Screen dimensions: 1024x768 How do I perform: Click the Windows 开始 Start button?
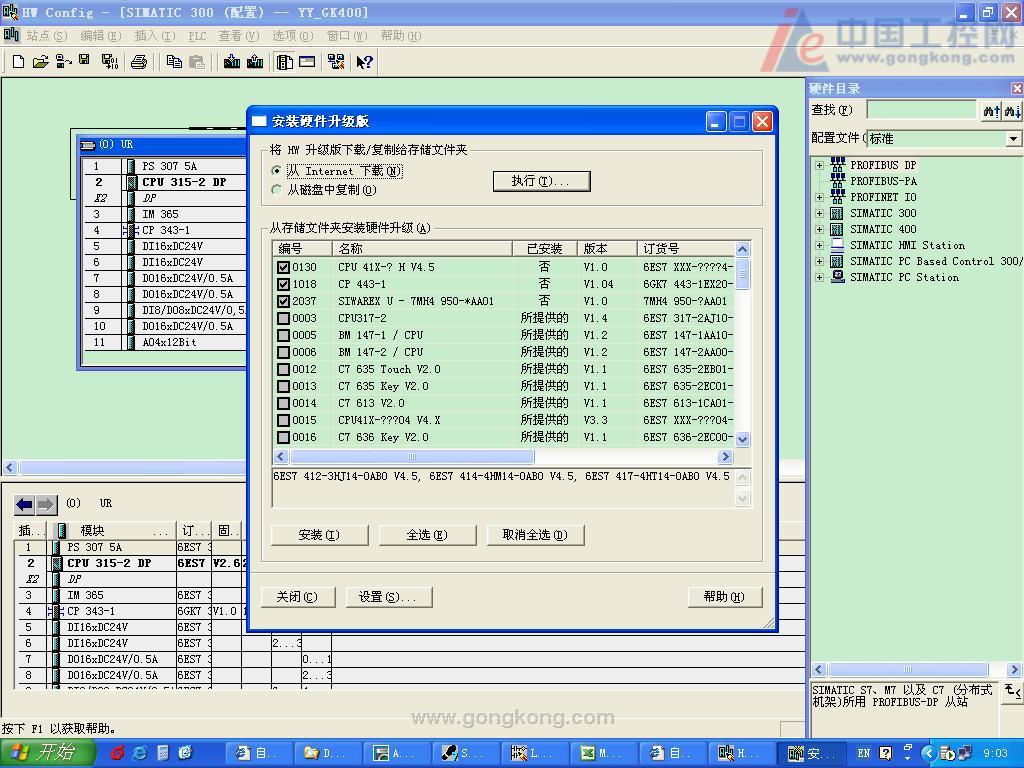(x=46, y=753)
